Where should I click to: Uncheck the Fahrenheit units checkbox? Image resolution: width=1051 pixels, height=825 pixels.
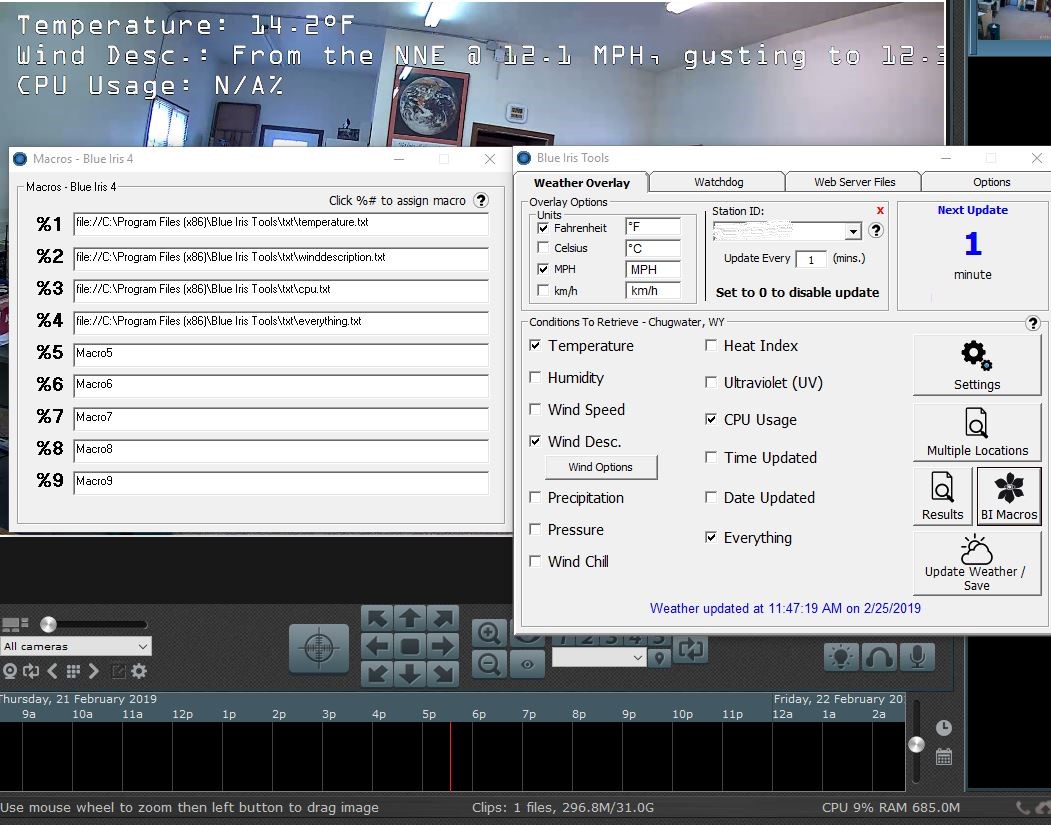pos(543,228)
